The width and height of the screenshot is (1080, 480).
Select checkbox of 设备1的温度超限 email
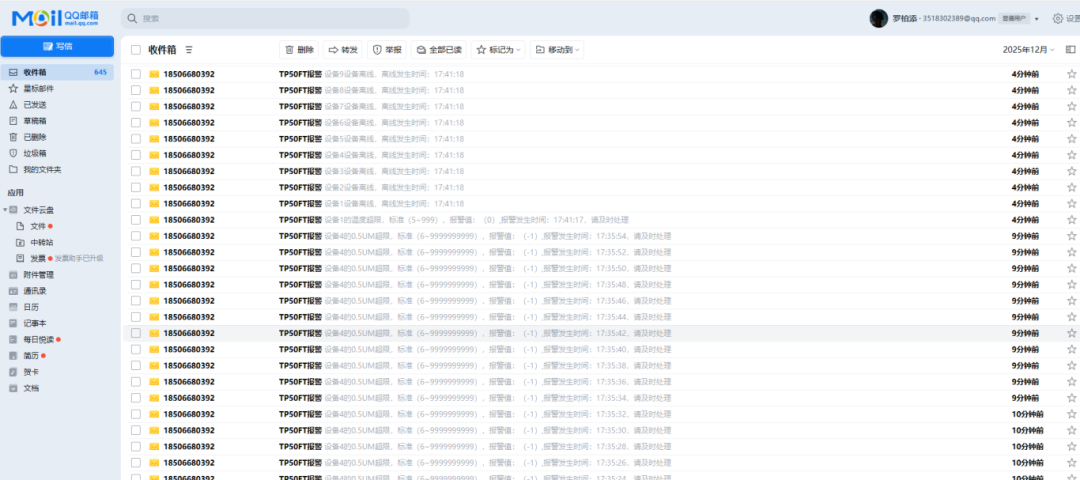point(136,220)
